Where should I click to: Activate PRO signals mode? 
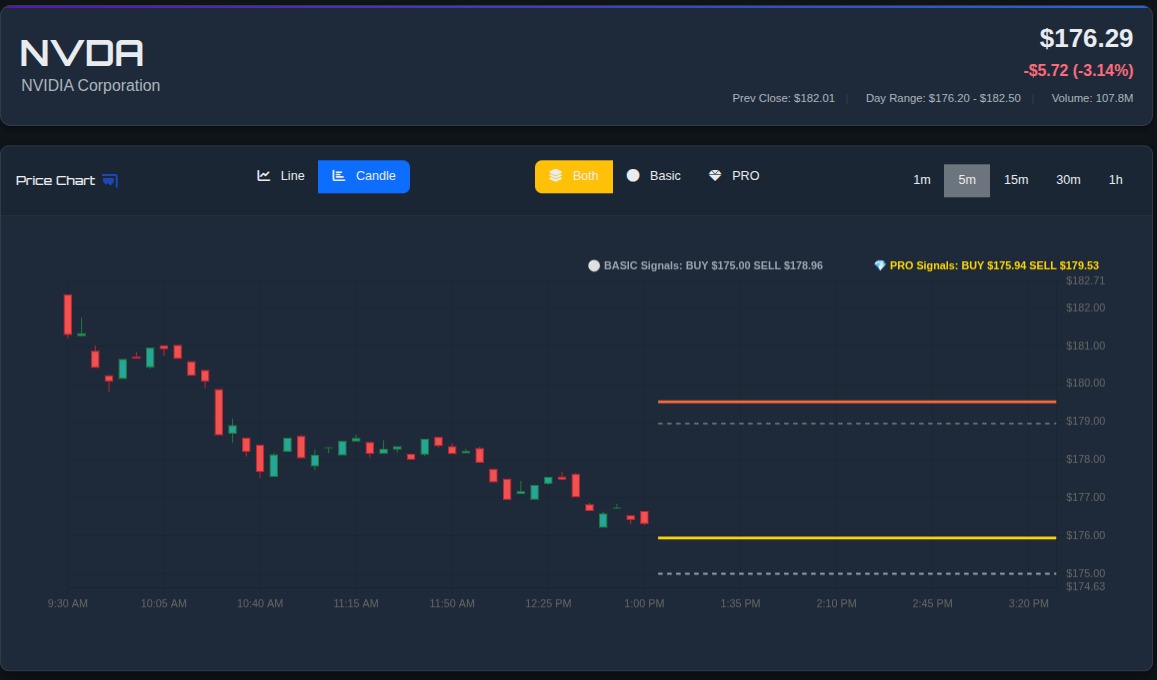tap(736, 175)
